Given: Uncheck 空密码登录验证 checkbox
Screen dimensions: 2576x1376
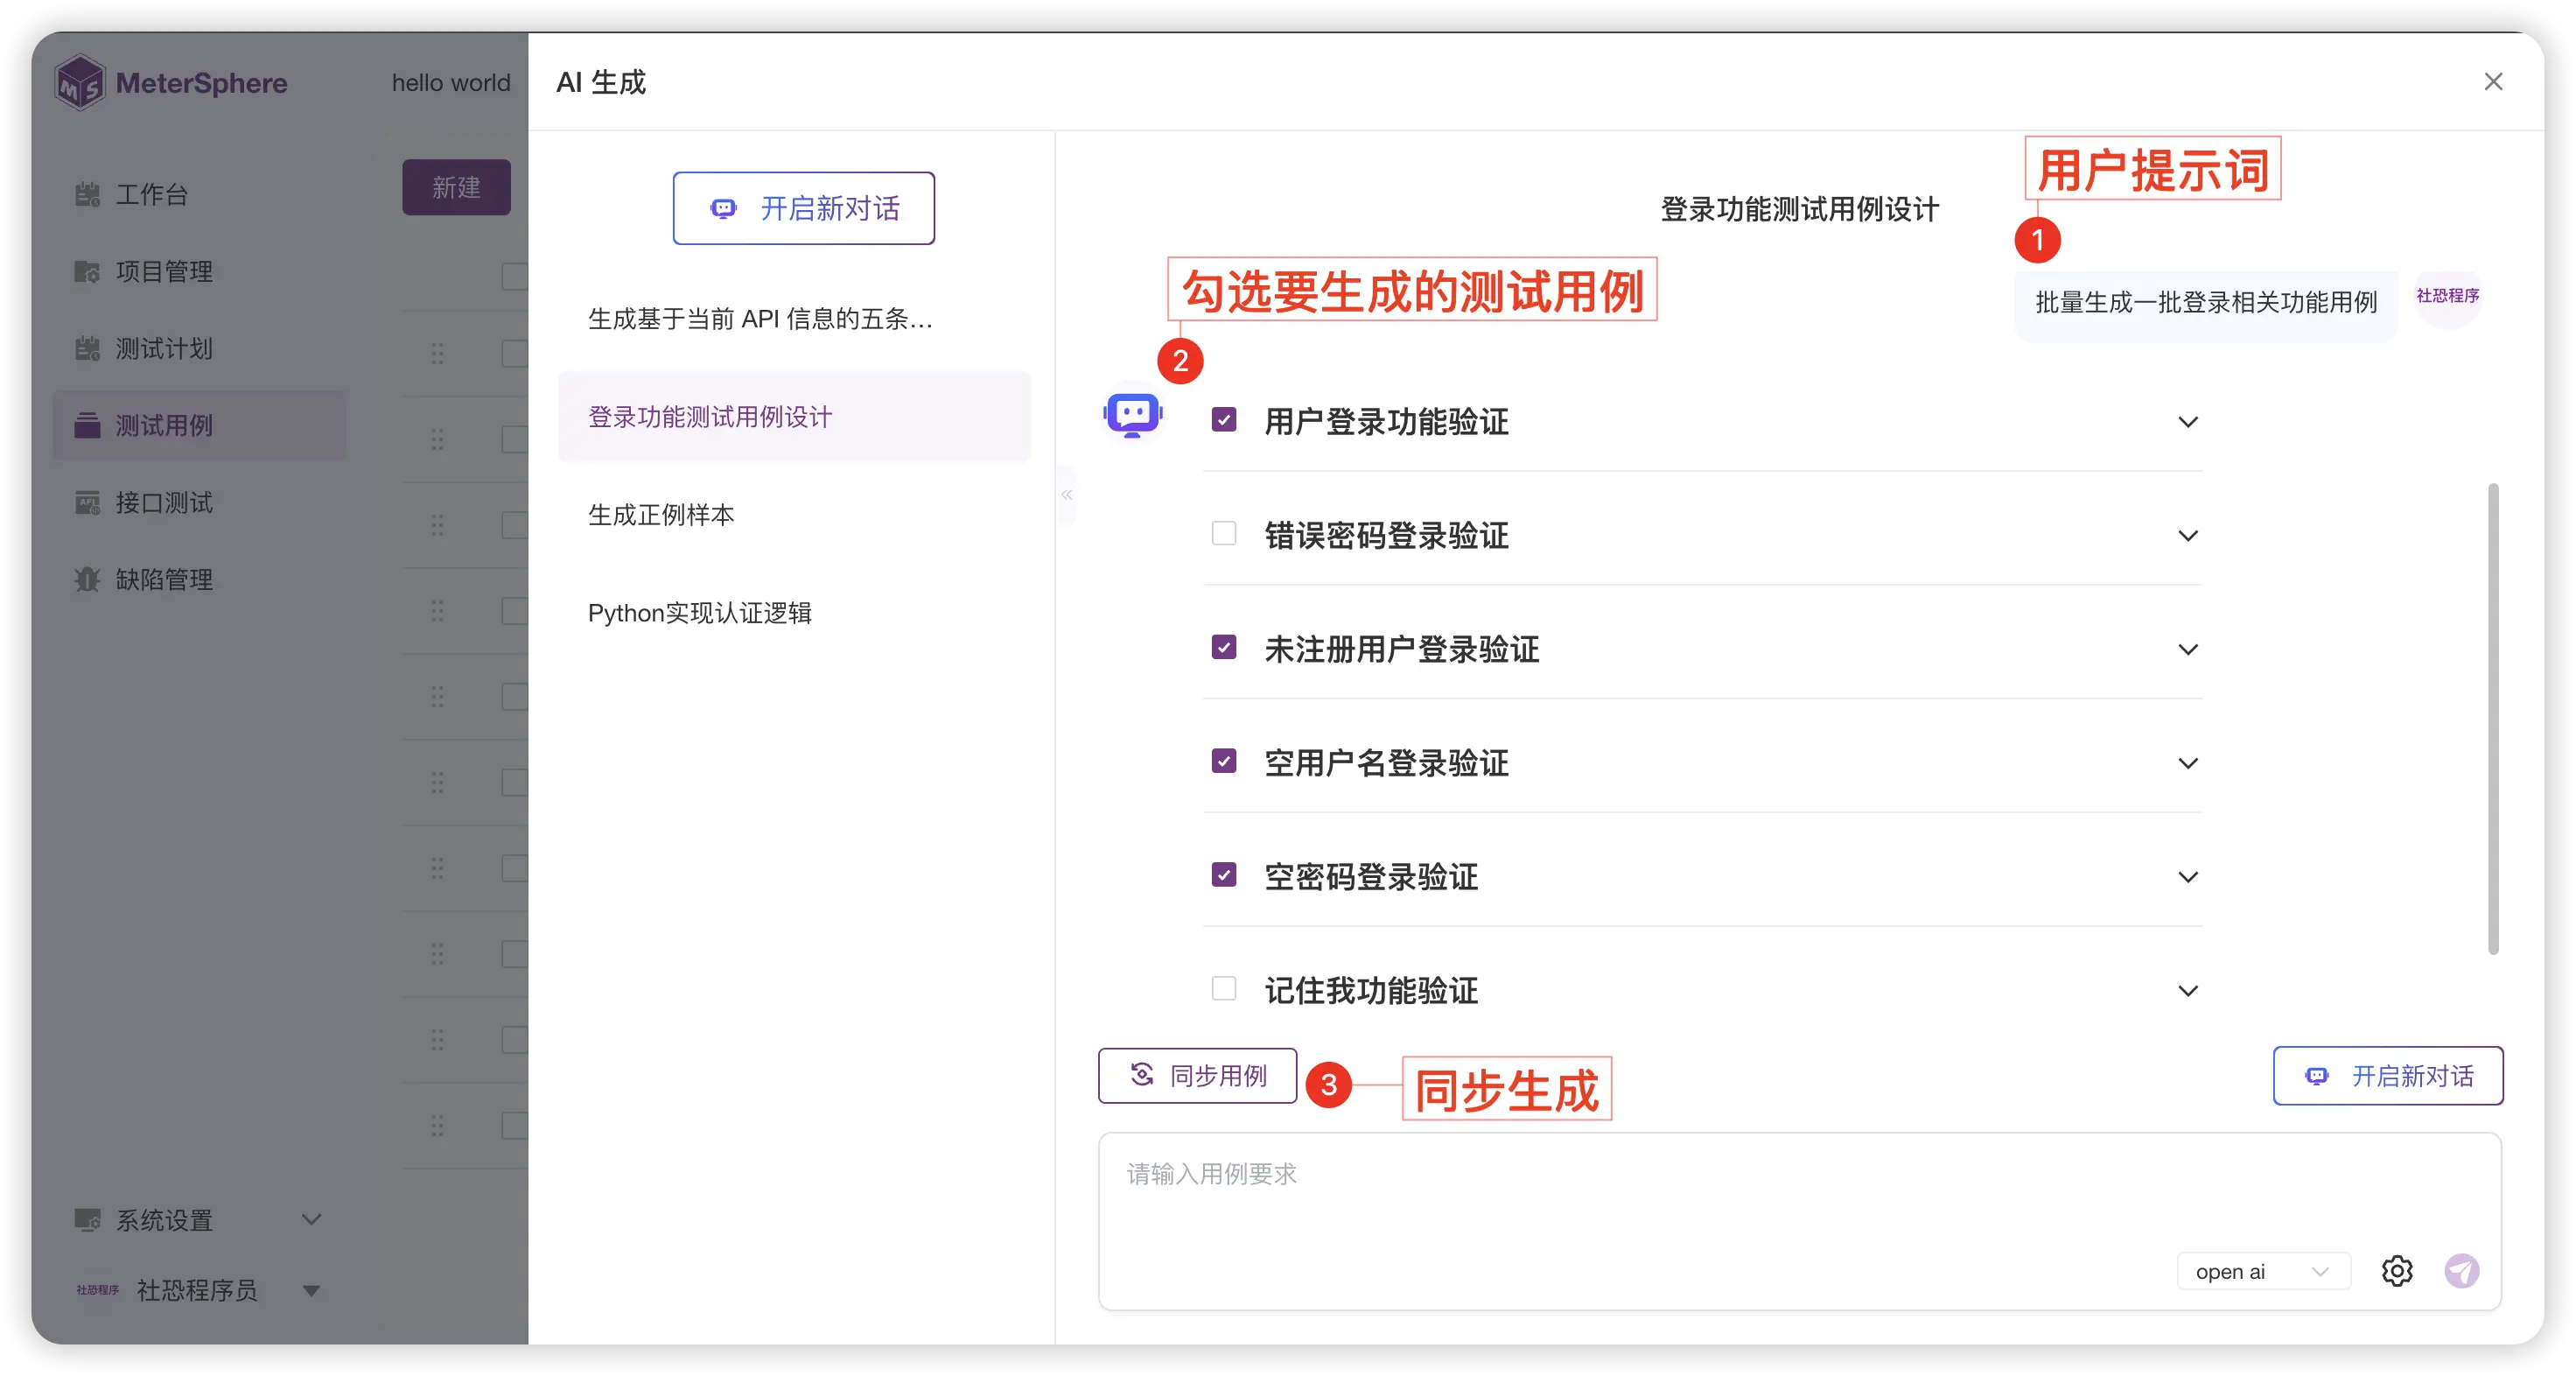Looking at the screenshot, I should click(1224, 875).
